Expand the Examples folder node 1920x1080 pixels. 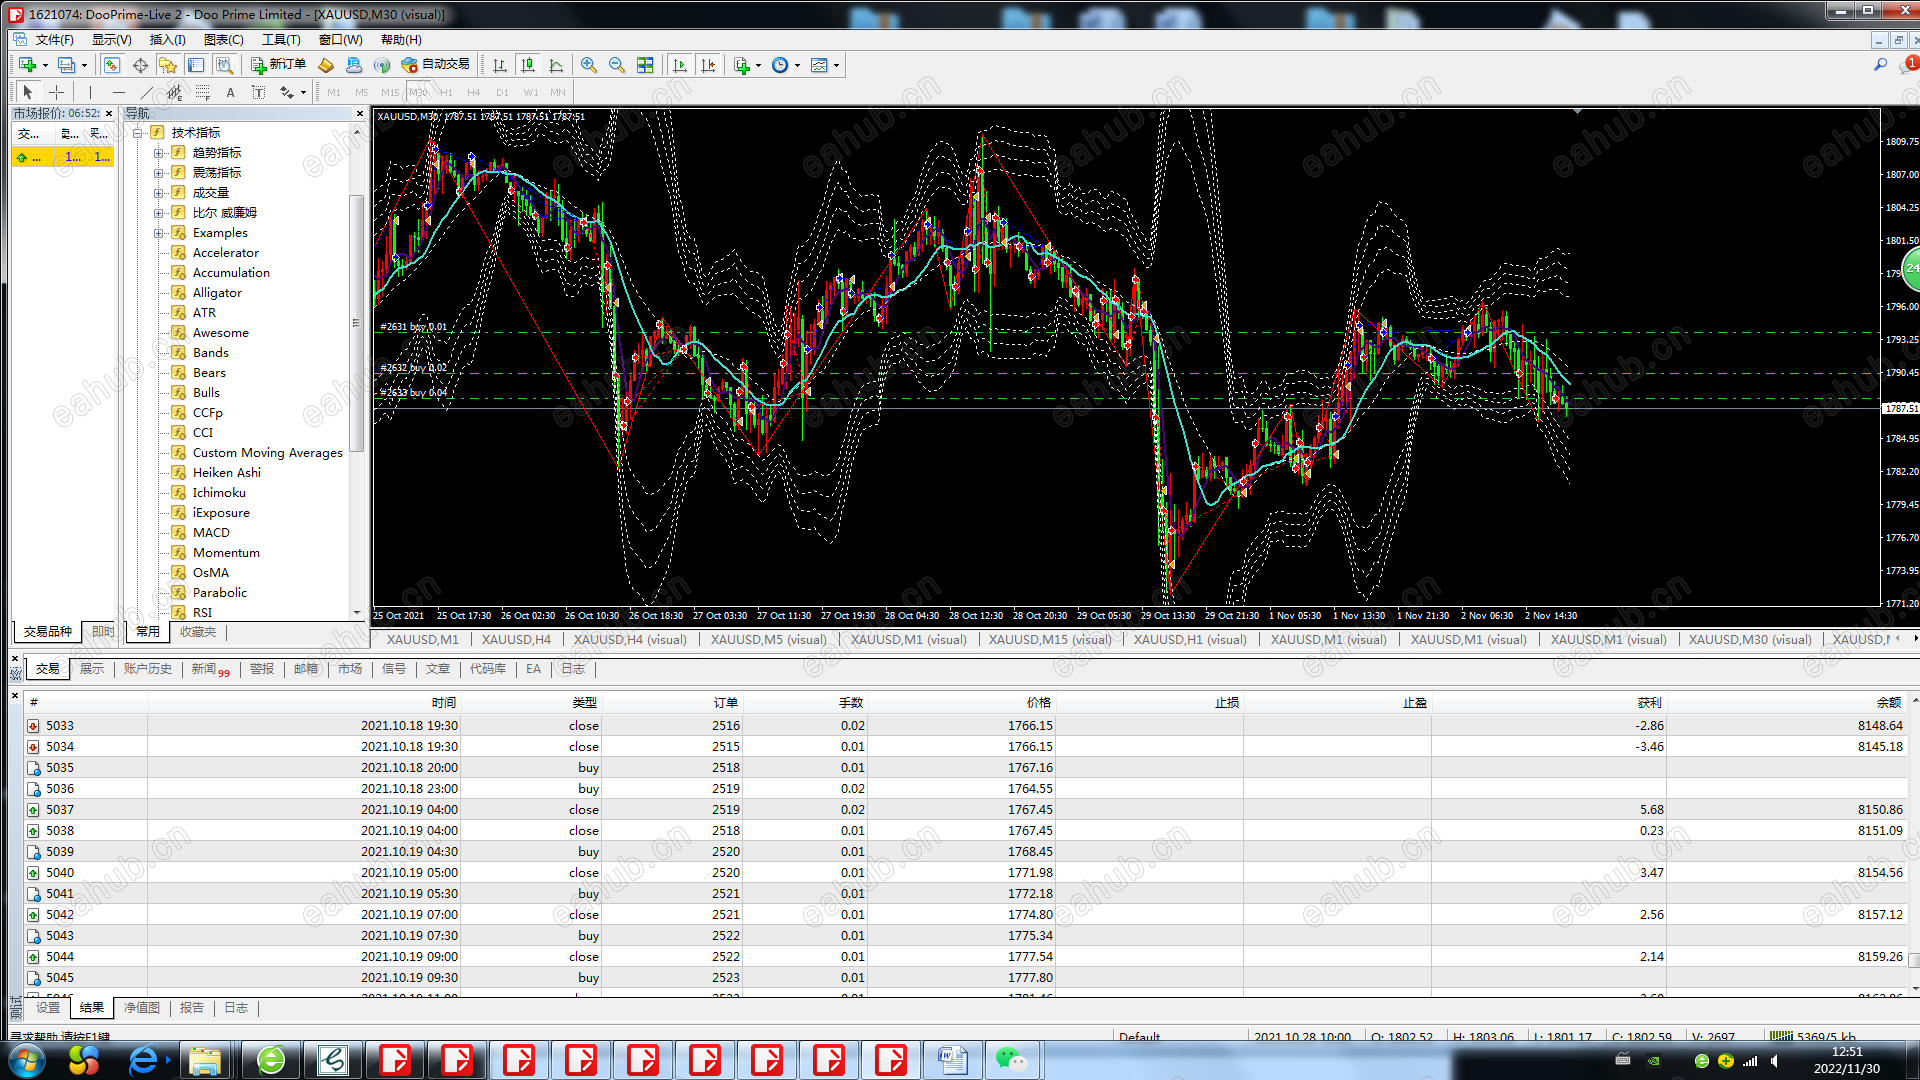(x=158, y=233)
